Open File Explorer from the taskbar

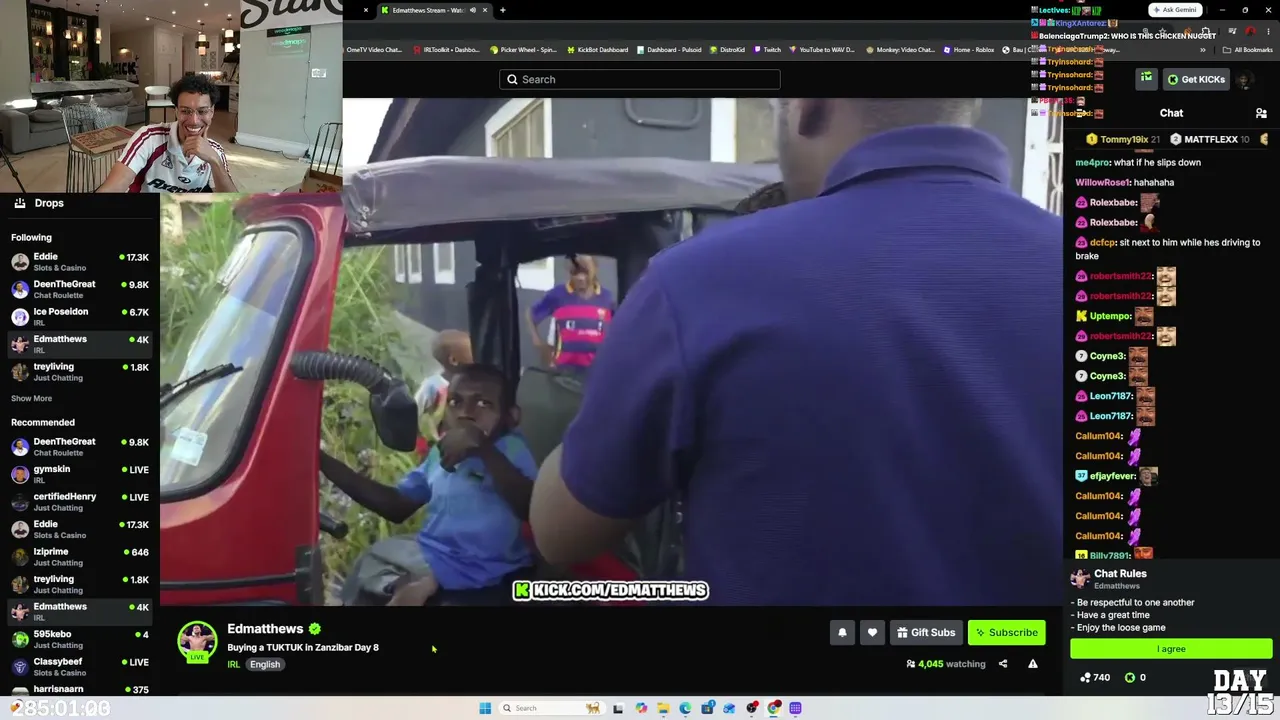663,708
